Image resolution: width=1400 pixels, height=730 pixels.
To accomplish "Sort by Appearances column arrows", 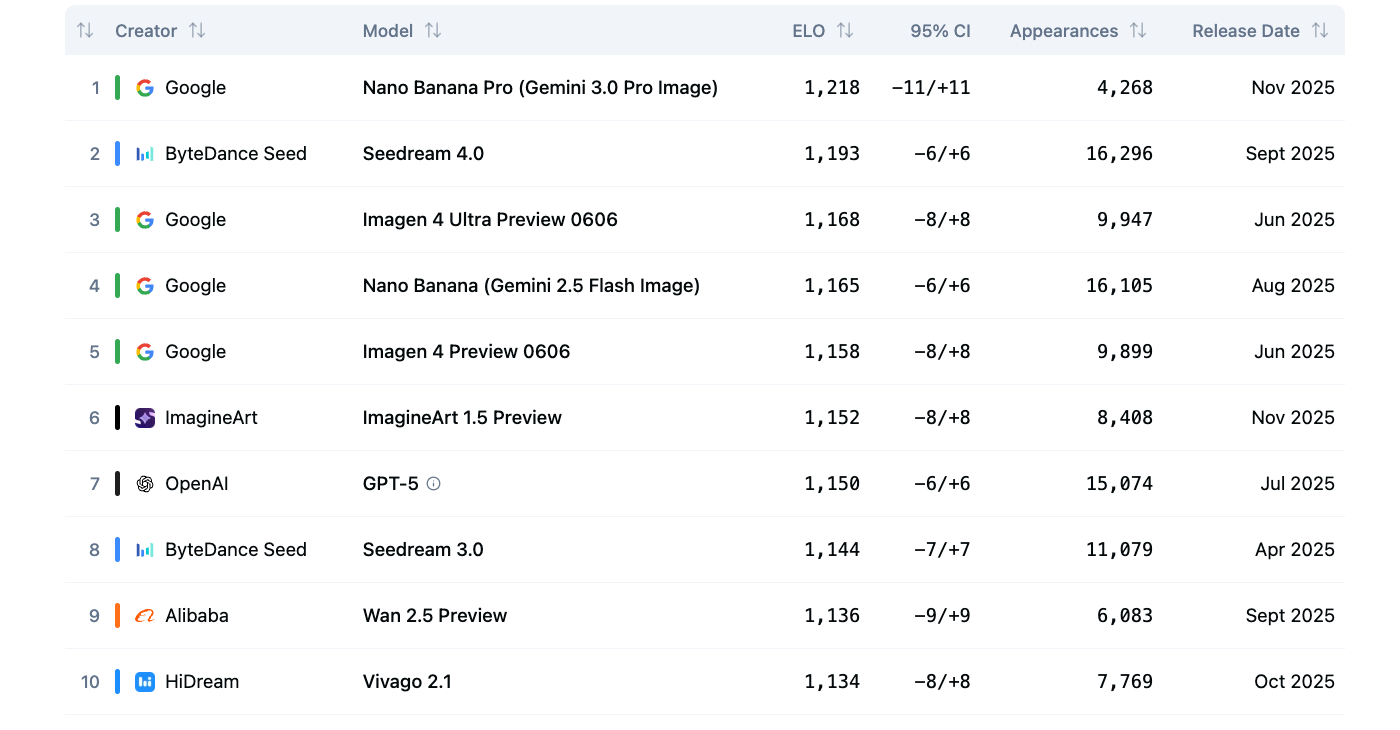I will (1138, 31).
